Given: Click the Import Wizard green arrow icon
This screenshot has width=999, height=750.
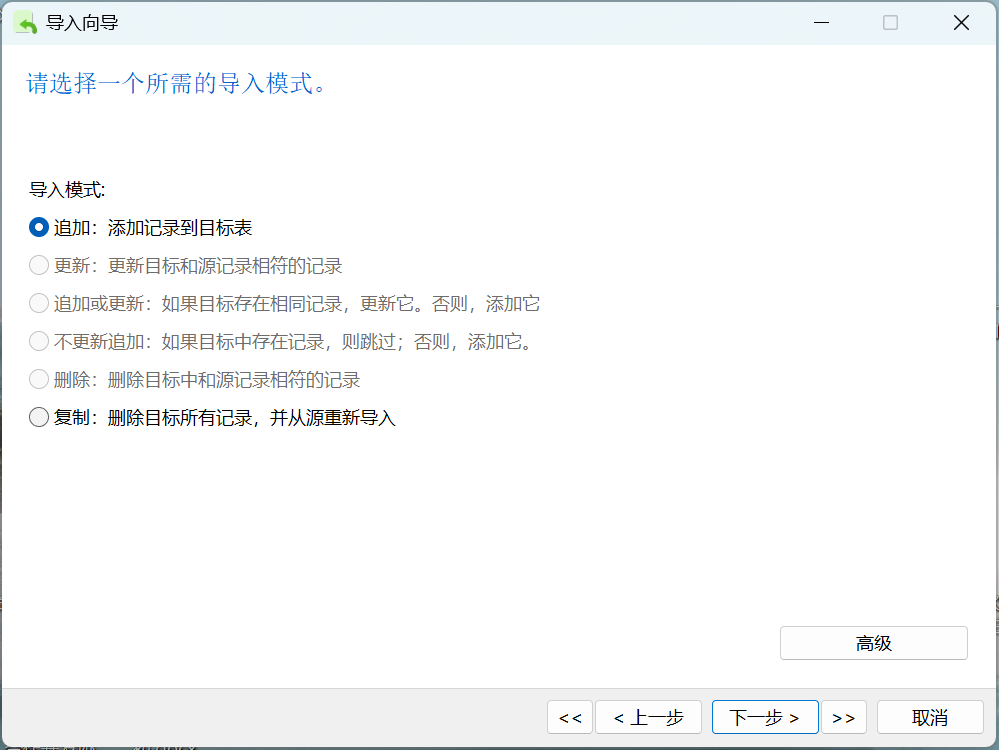Looking at the screenshot, I should point(25,23).
